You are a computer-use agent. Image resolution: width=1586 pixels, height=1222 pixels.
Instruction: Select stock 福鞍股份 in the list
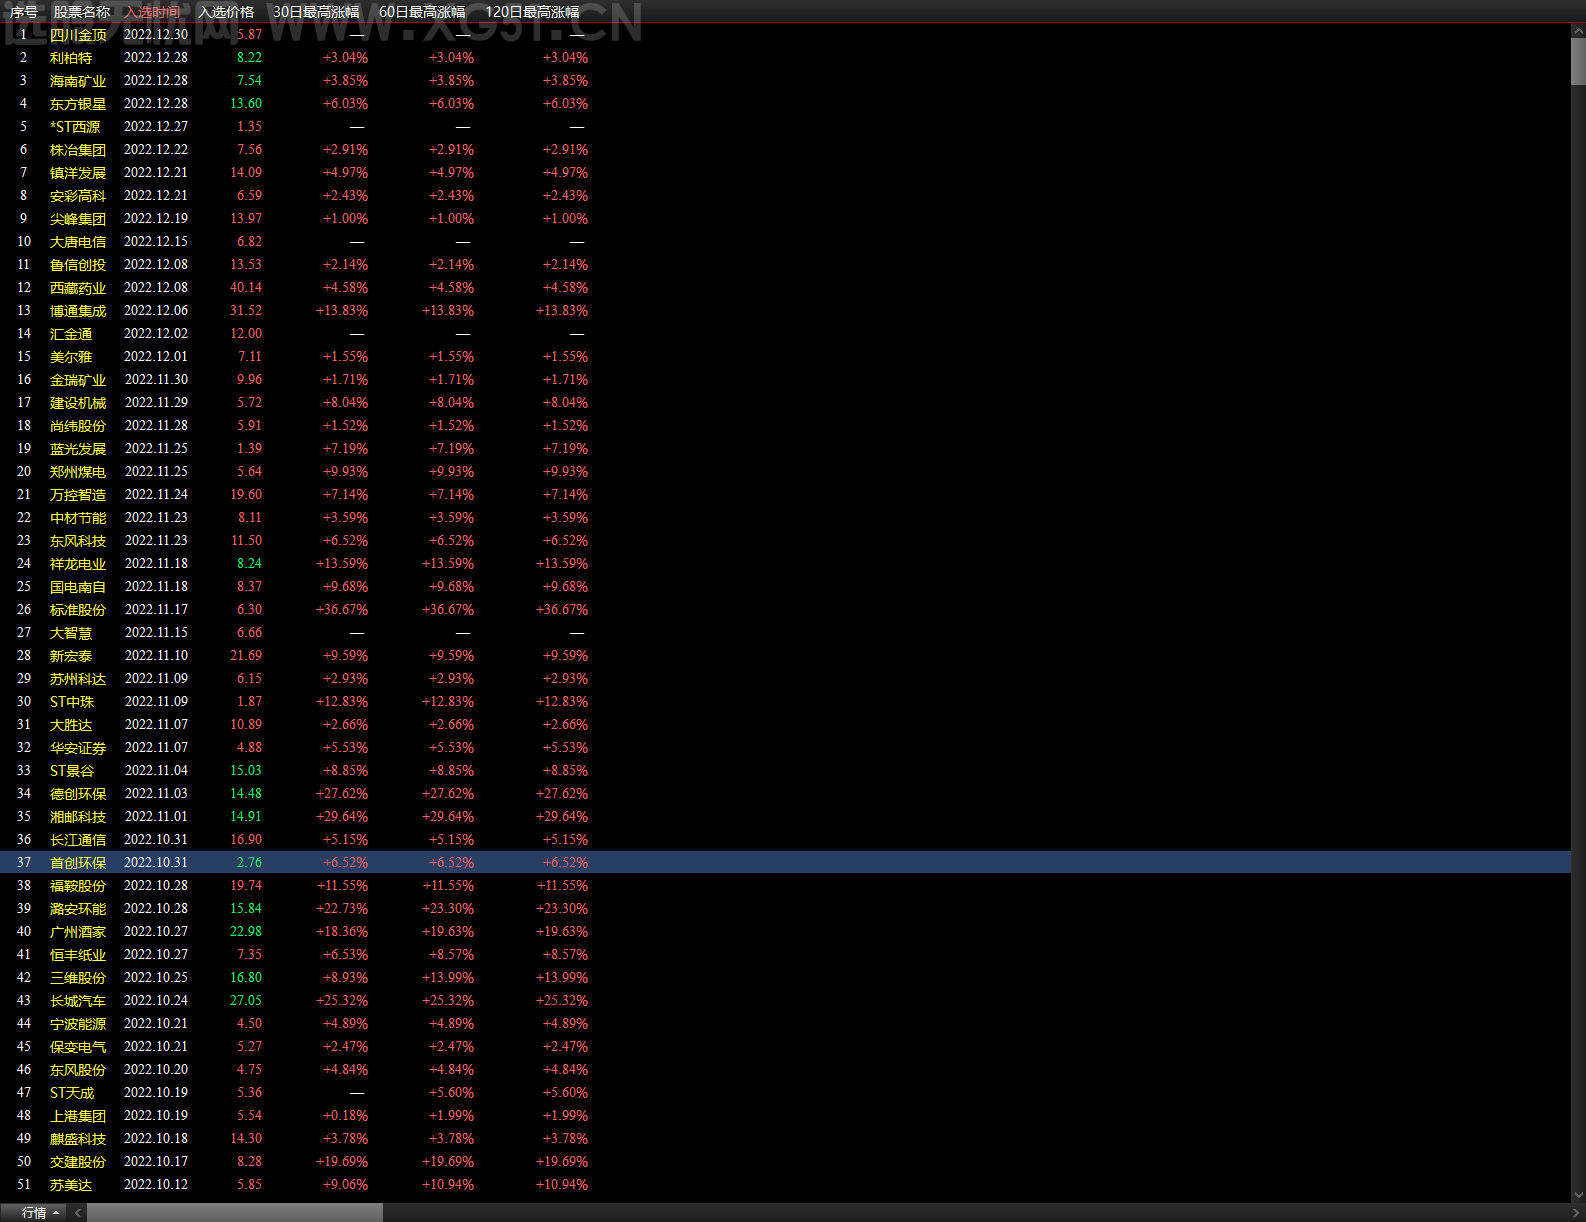click(x=78, y=886)
